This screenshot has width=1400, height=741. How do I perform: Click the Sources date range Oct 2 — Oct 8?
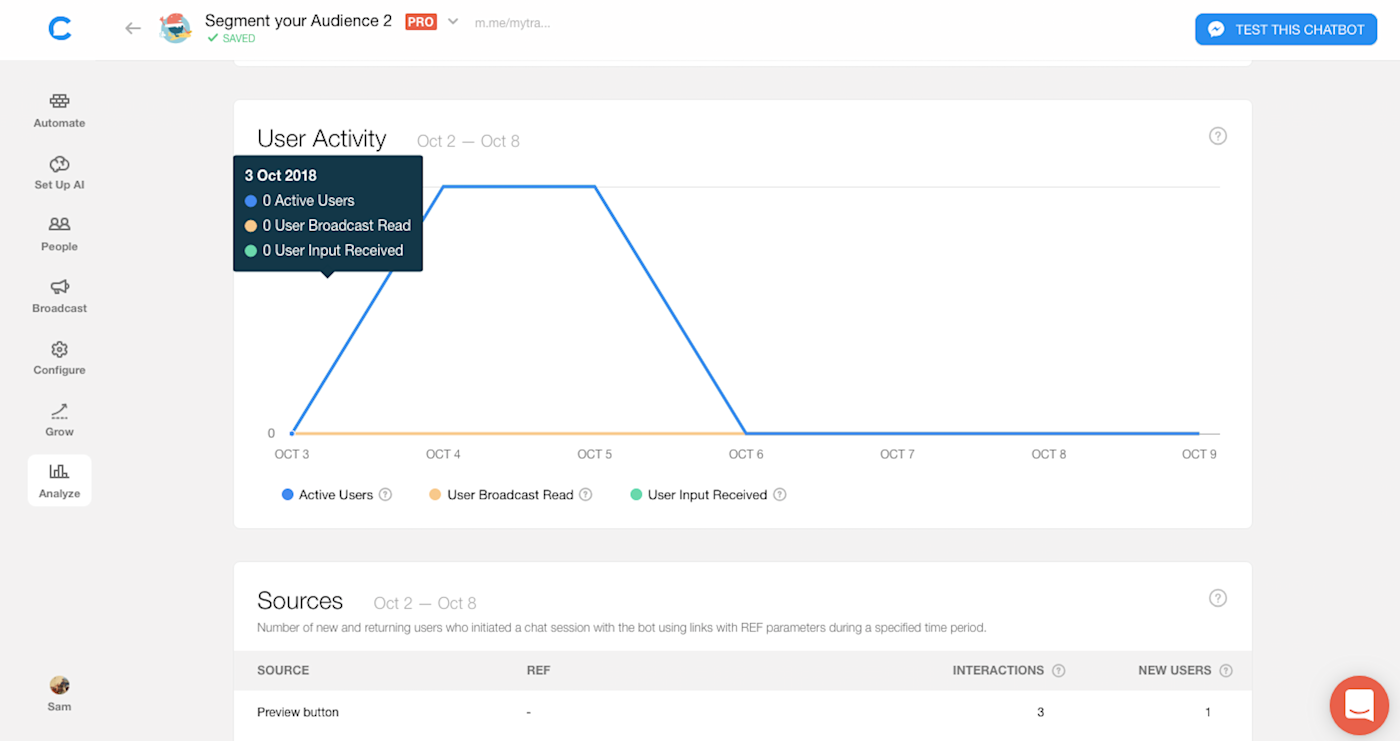(425, 603)
